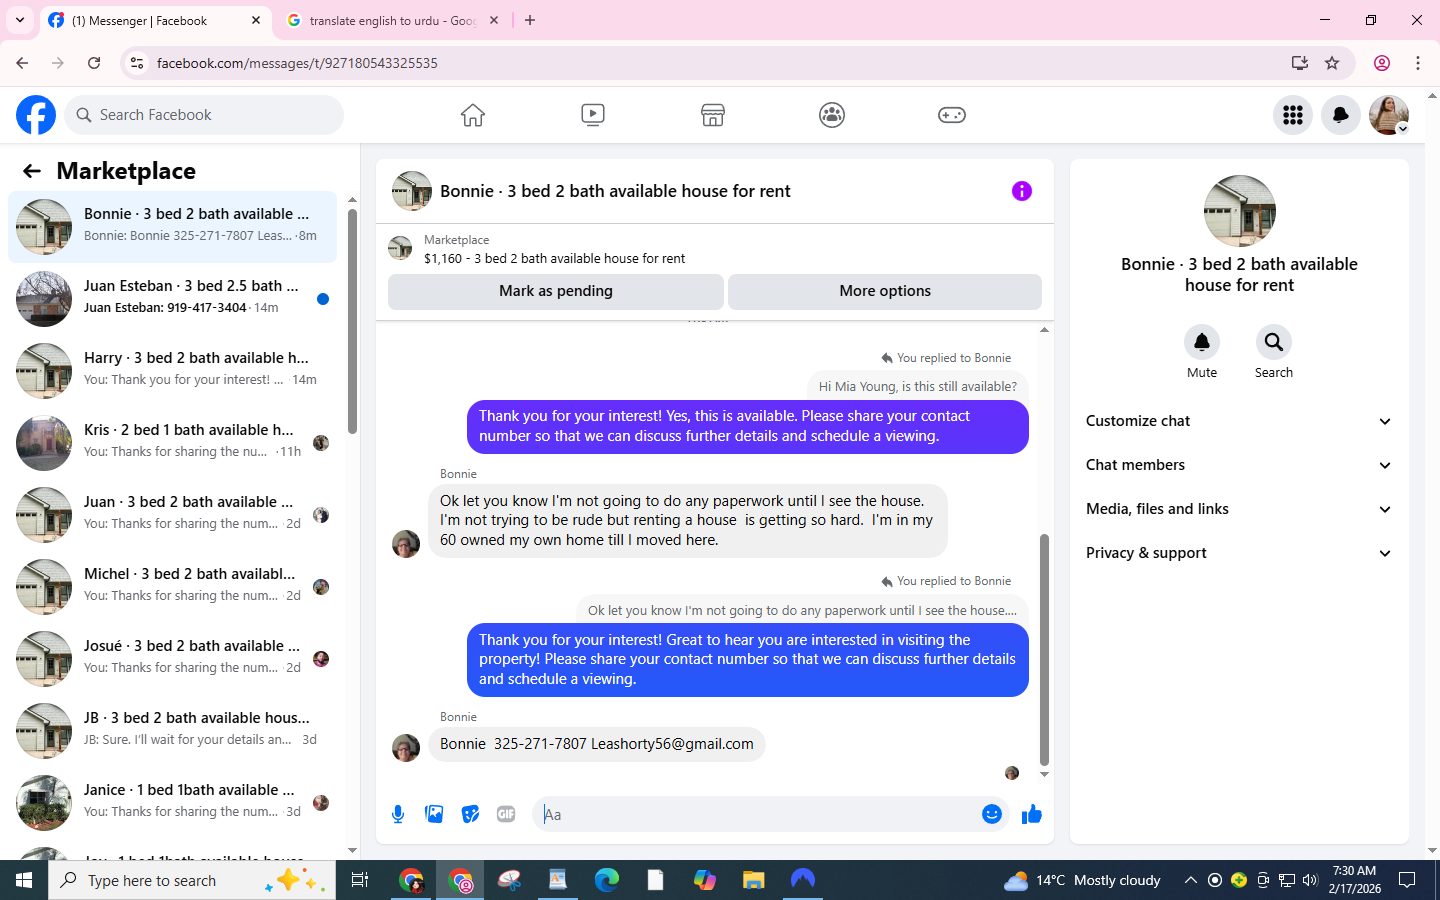
Task: Open the Groups icon
Action: click(832, 115)
